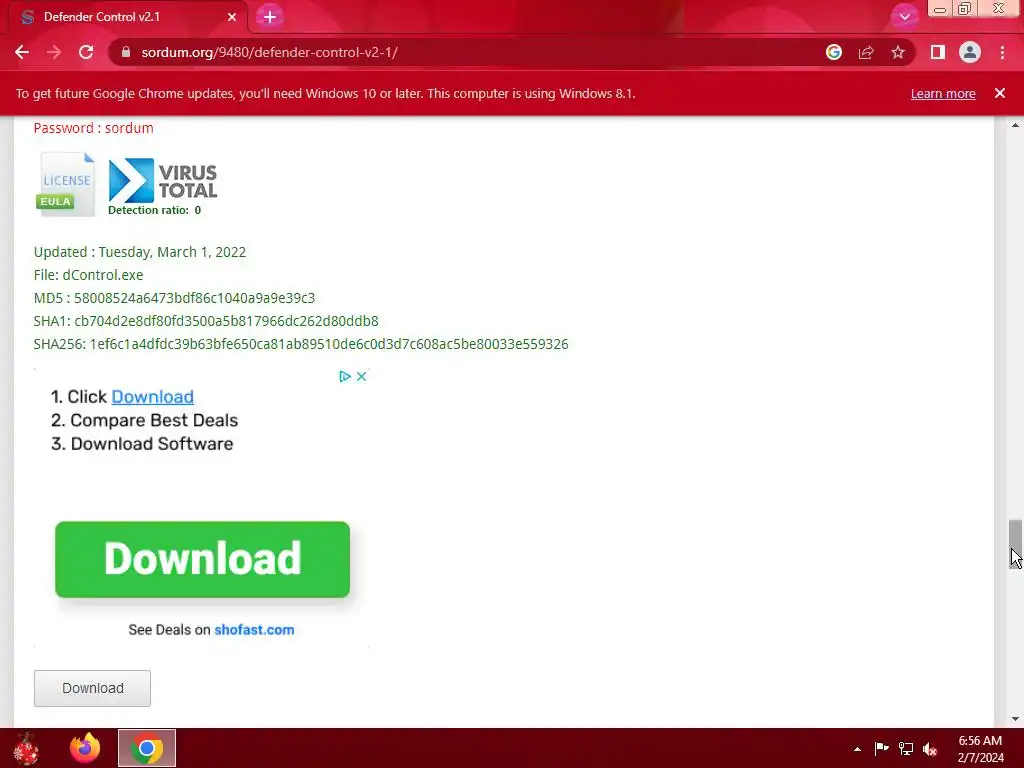Image resolution: width=1024 pixels, height=768 pixels.
Task: Dismiss the Chrome update notice
Action: point(1000,93)
